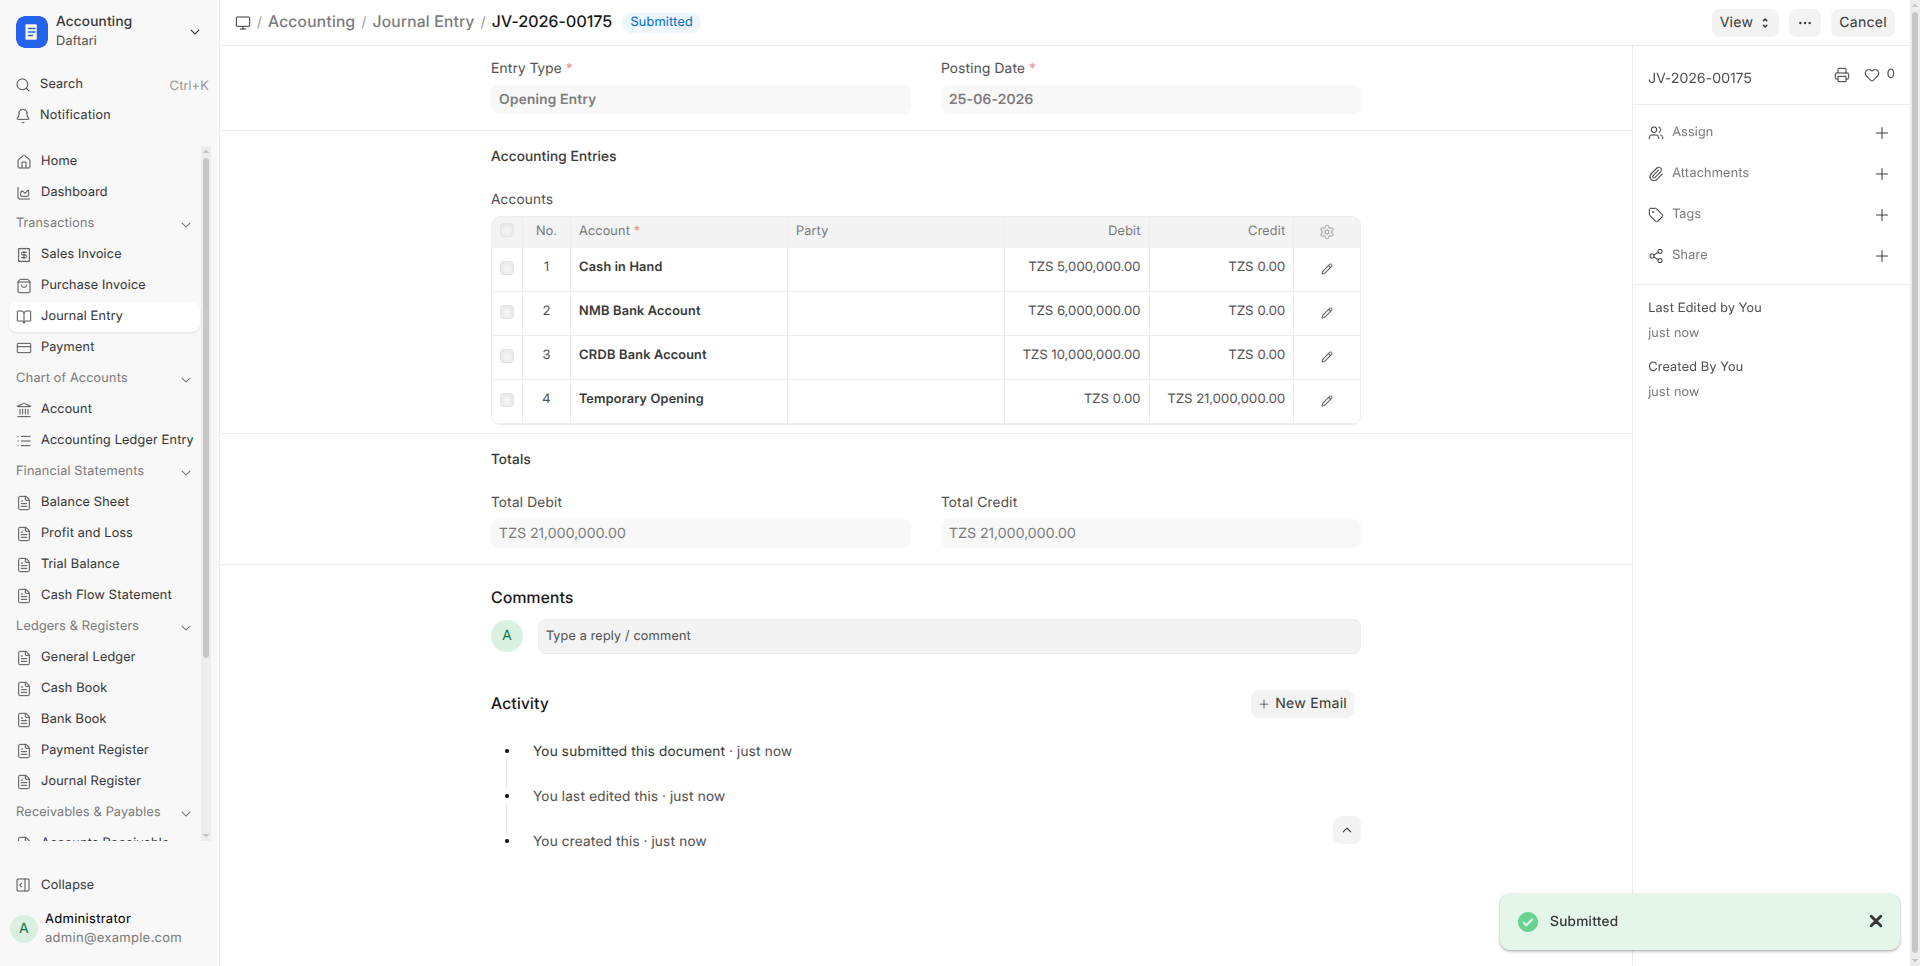Tick the checkbox for the NMB Bank Account row

click(507, 312)
